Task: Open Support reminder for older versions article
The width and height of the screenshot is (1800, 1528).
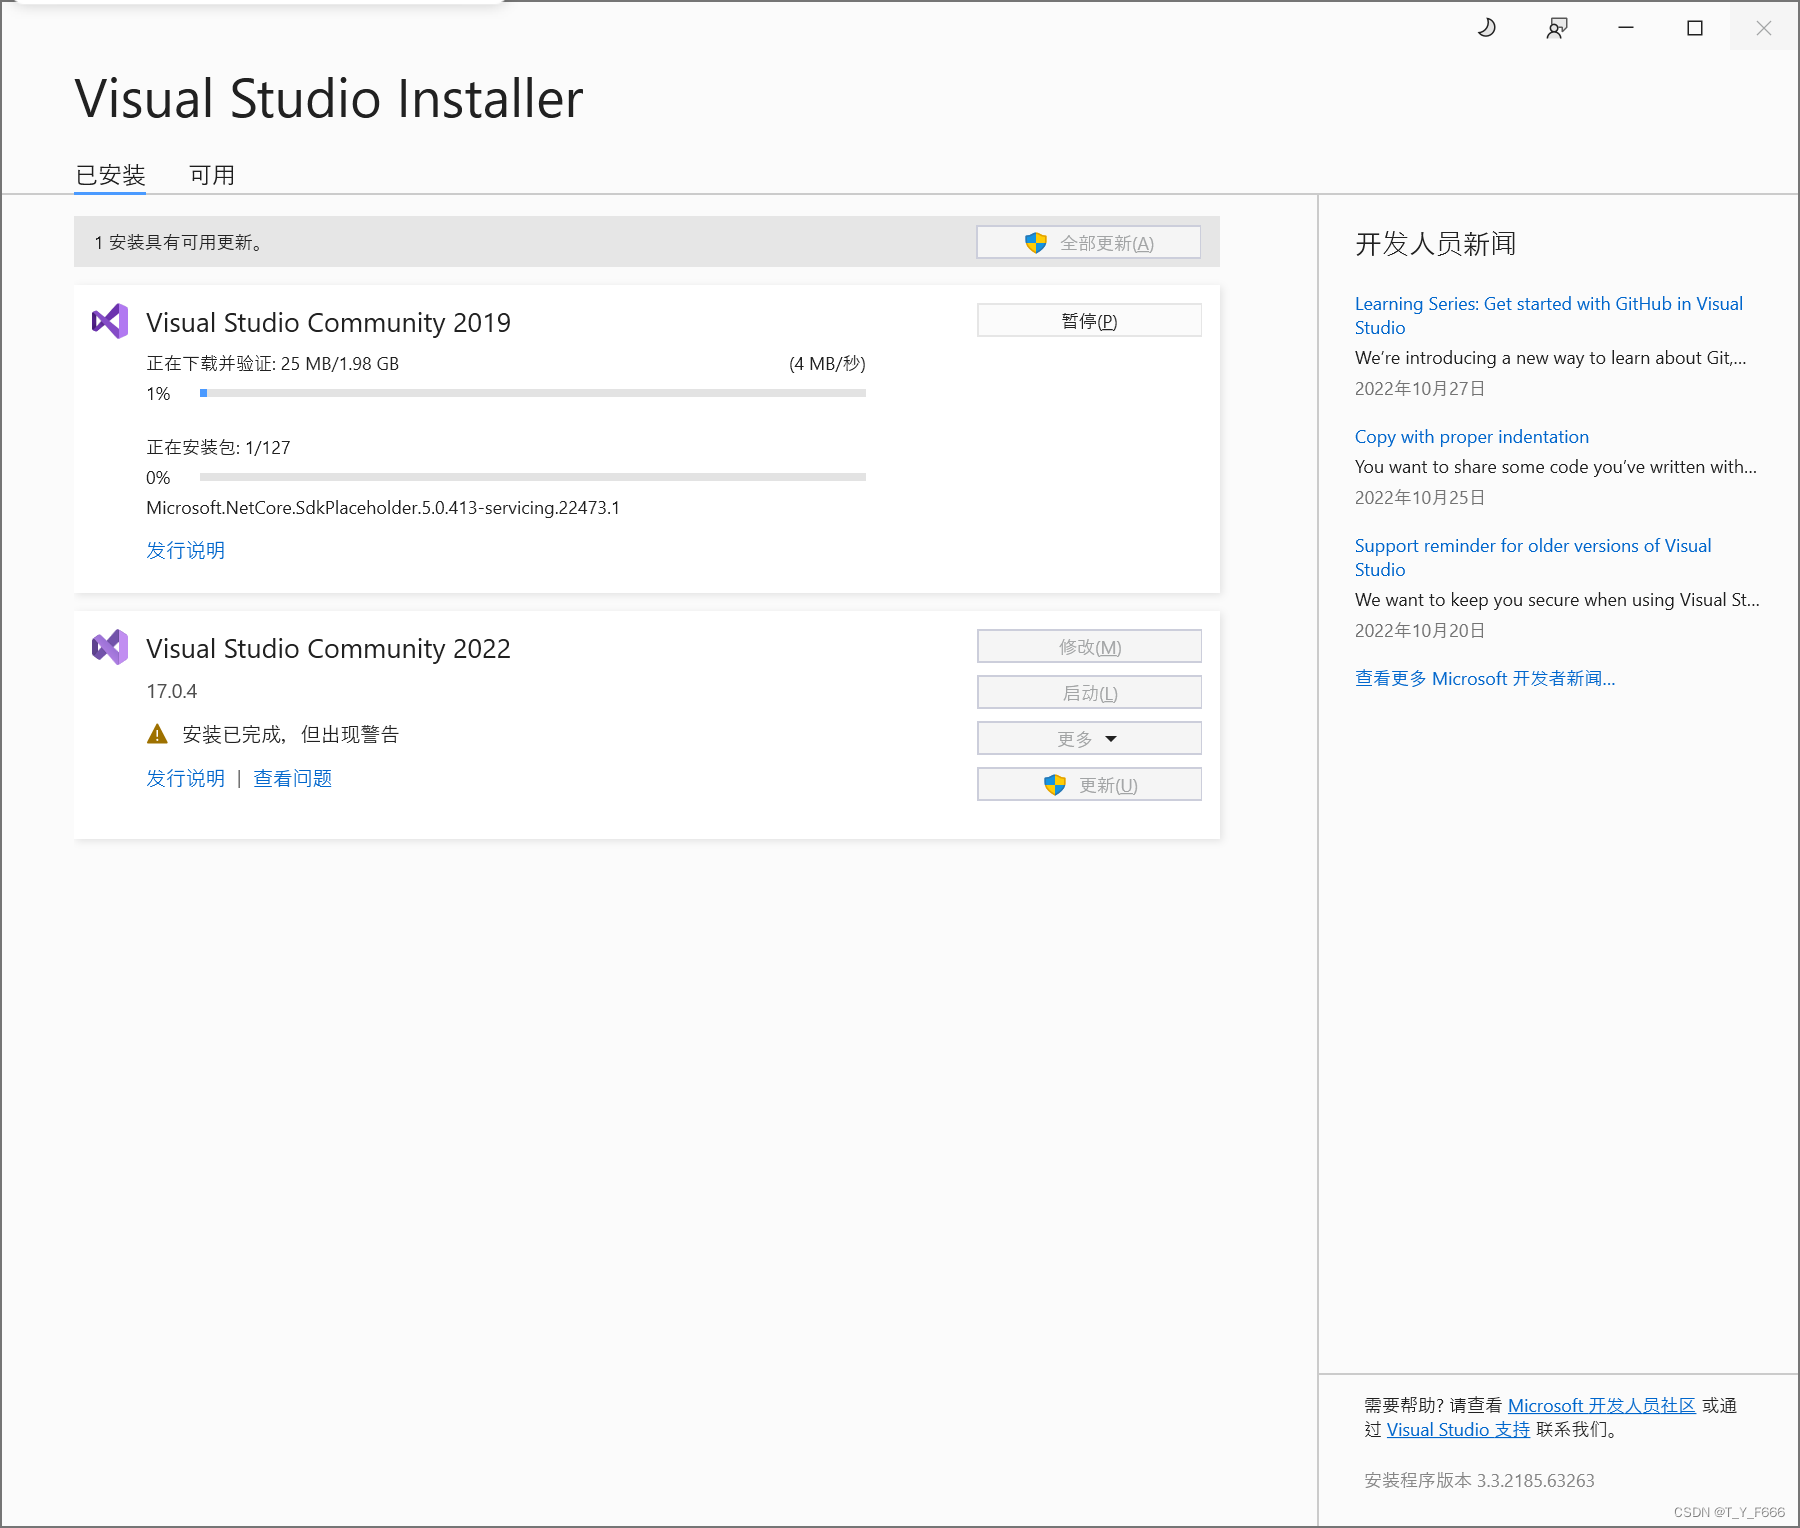Action: [x=1533, y=557]
